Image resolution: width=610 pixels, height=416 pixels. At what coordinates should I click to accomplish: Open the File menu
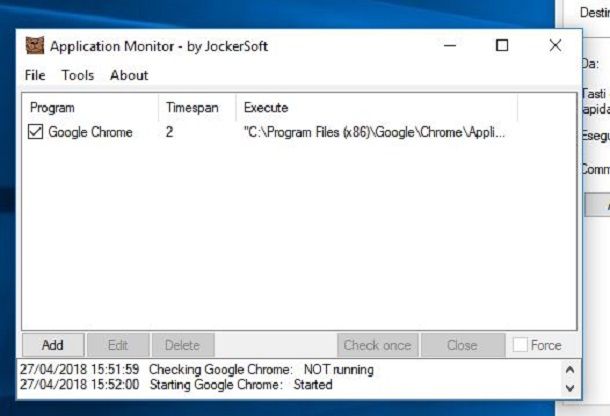35,75
